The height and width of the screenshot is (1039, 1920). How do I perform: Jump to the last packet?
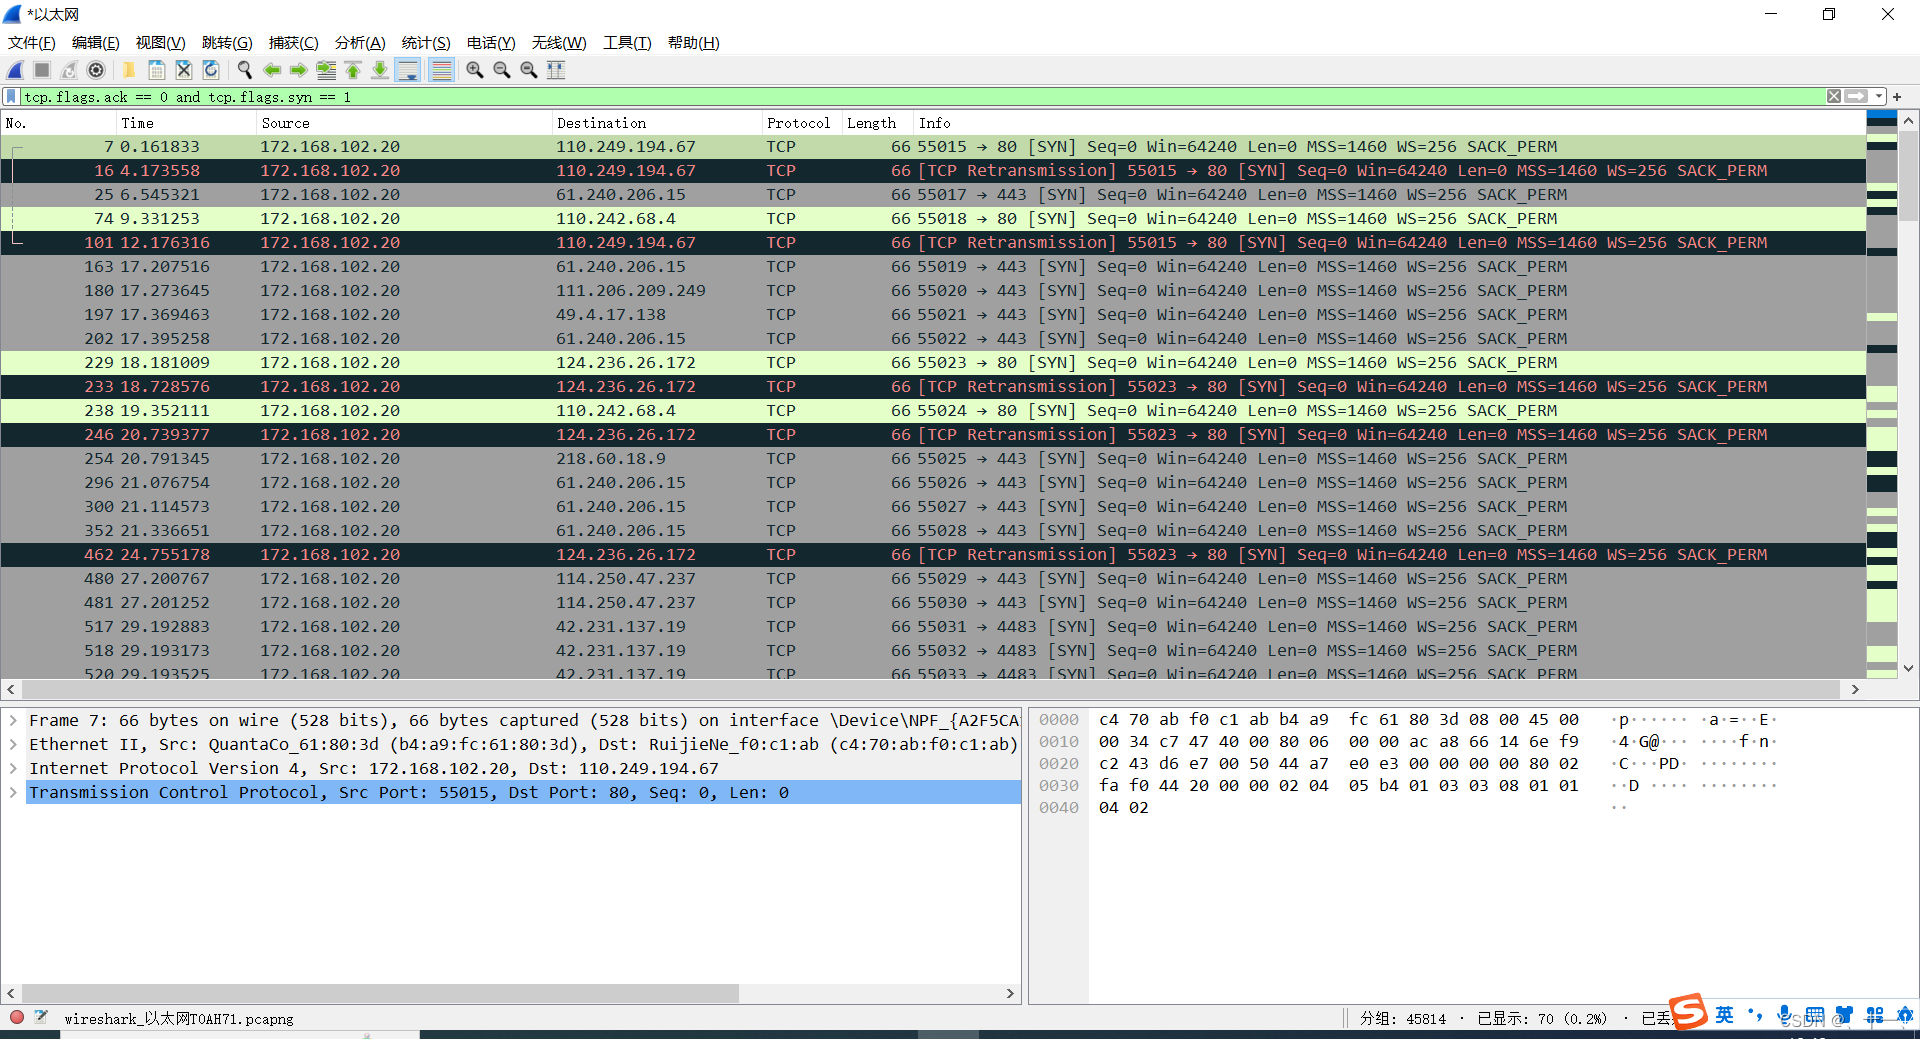click(x=380, y=70)
